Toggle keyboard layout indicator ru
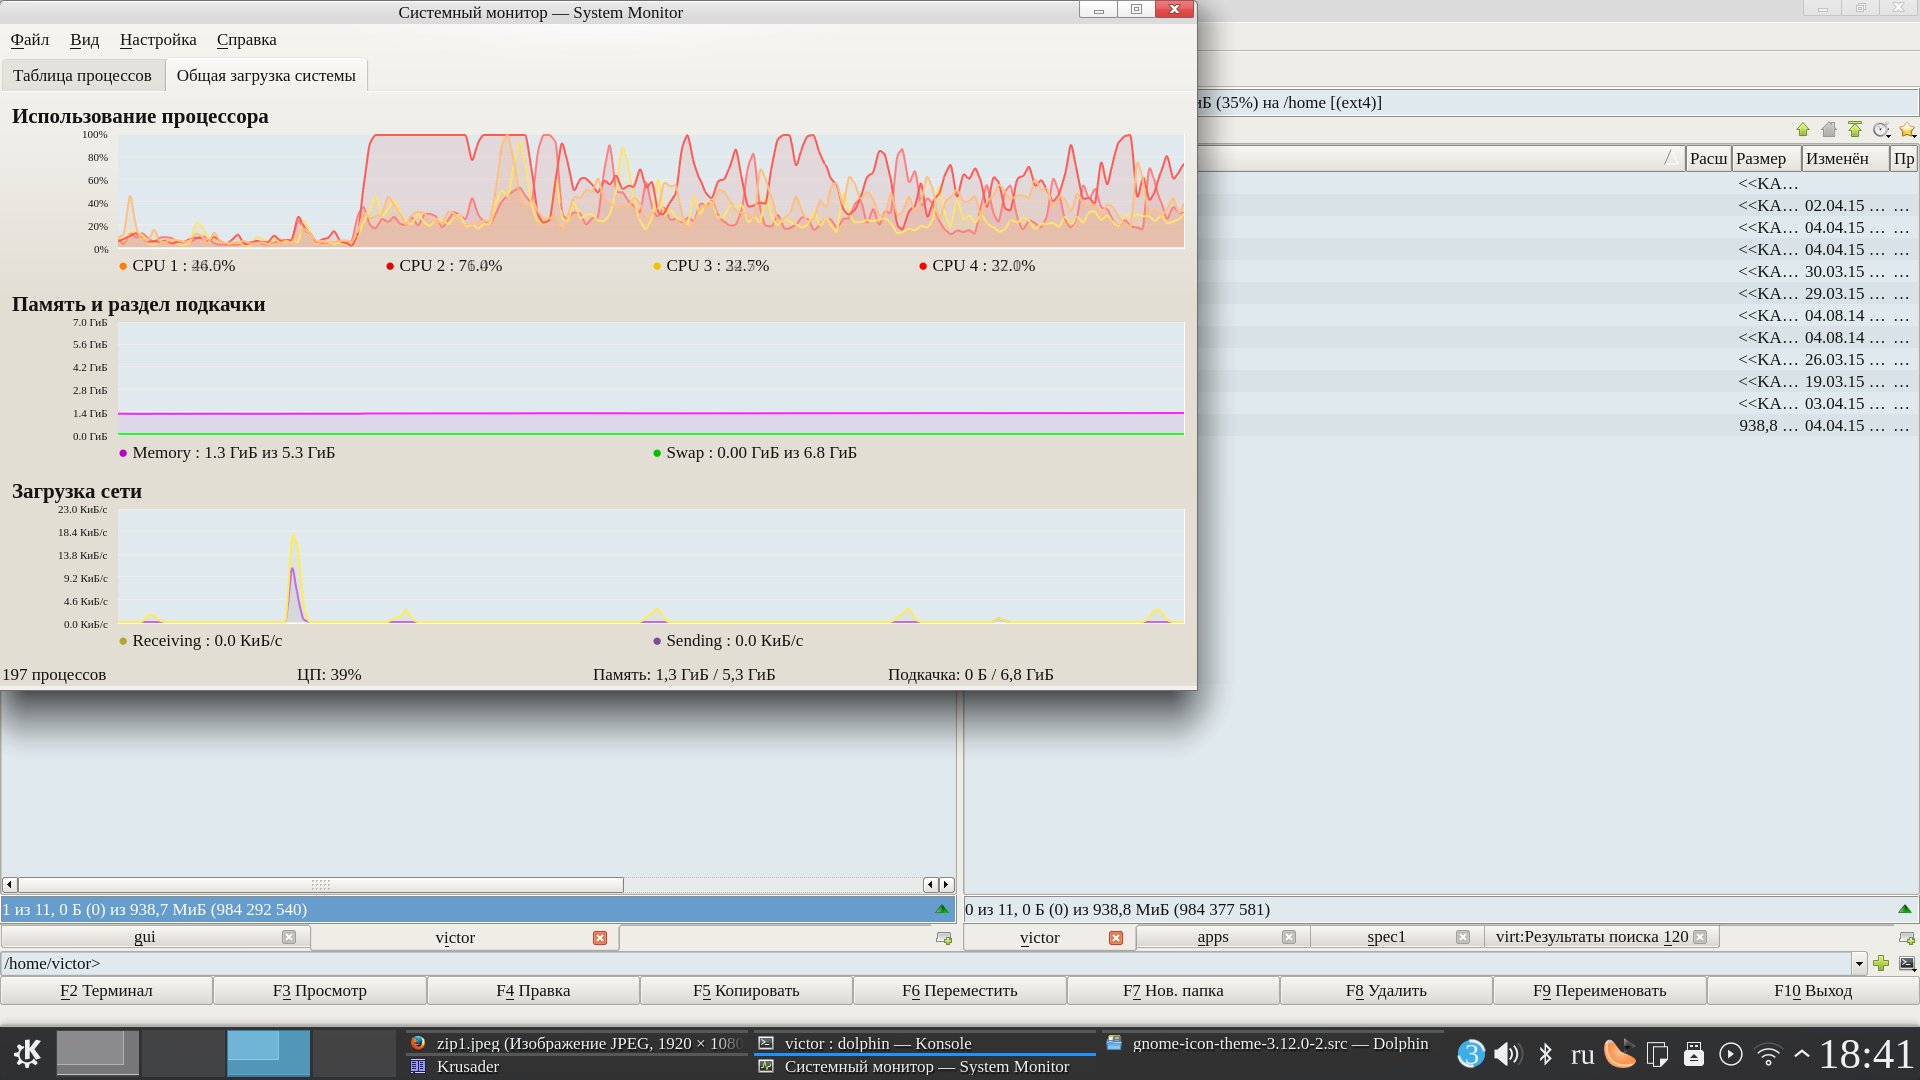The image size is (1920, 1080). point(1582,1054)
